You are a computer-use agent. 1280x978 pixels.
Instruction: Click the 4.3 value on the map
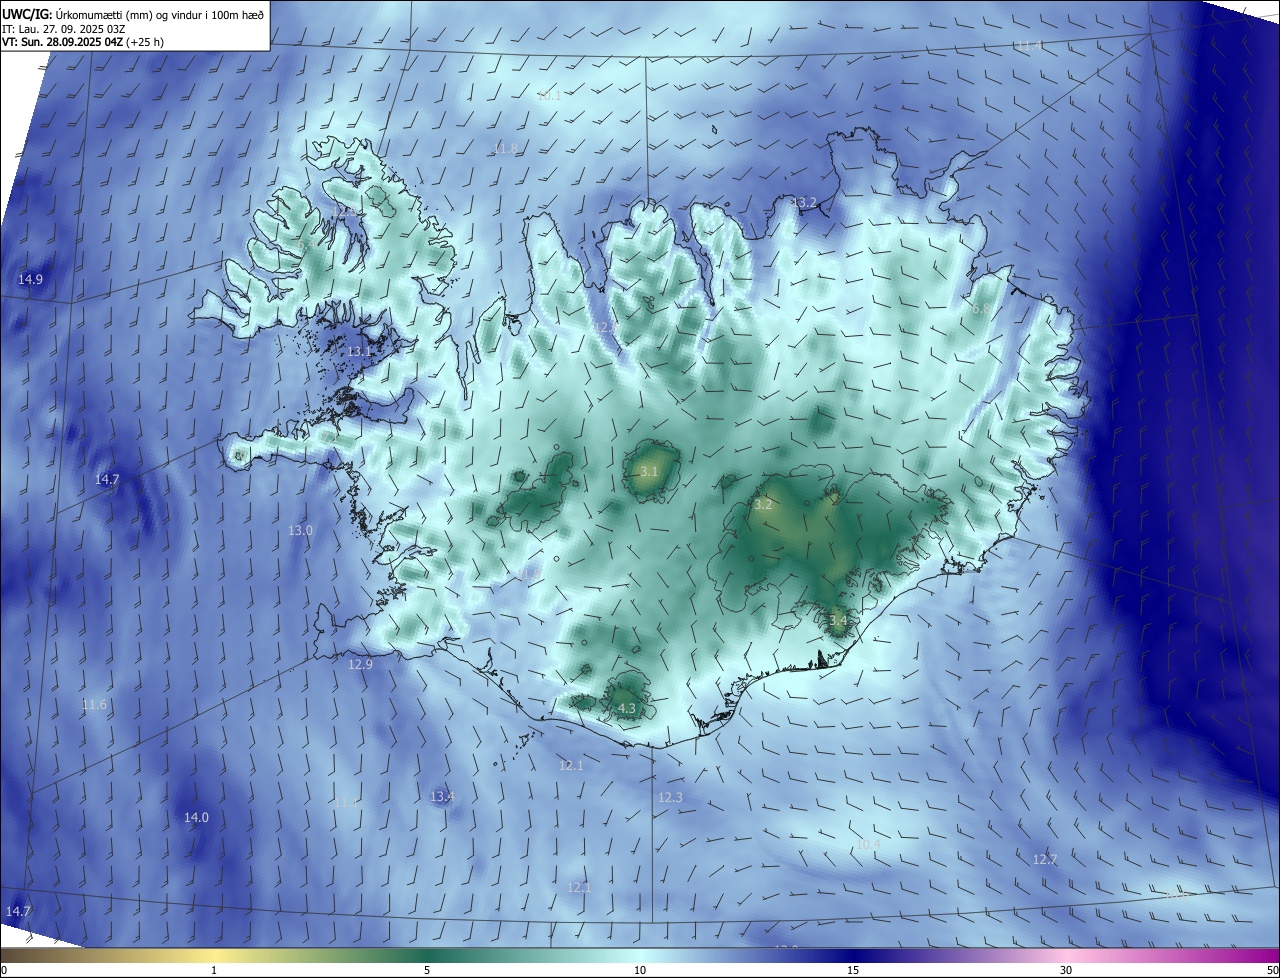pyautogui.click(x=627, y=708)
